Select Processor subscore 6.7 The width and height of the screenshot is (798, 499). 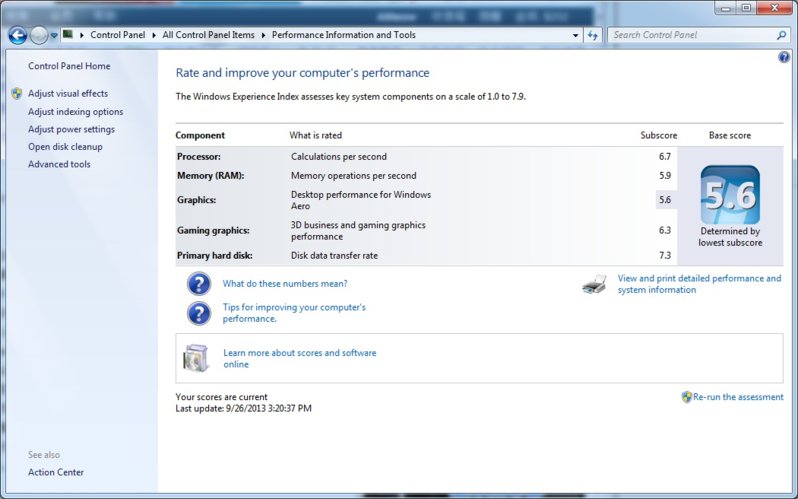[665, 156]
